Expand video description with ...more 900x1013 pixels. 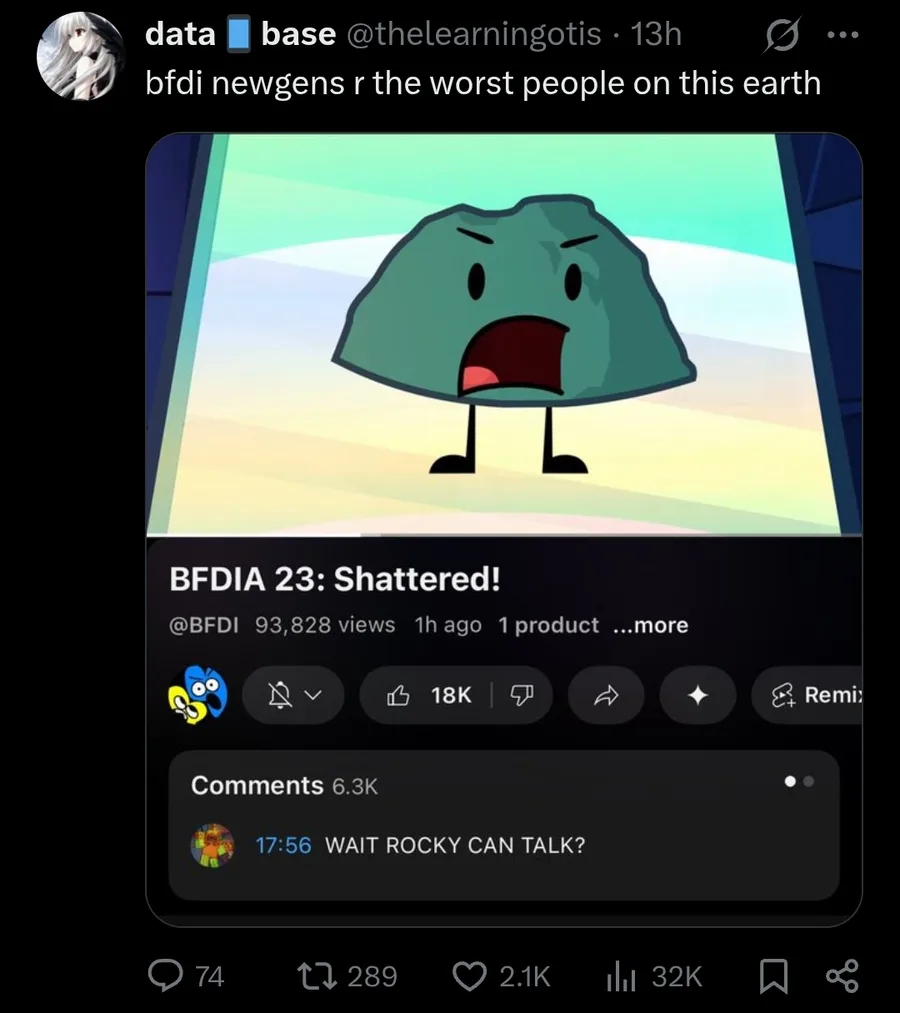(651, 625)
